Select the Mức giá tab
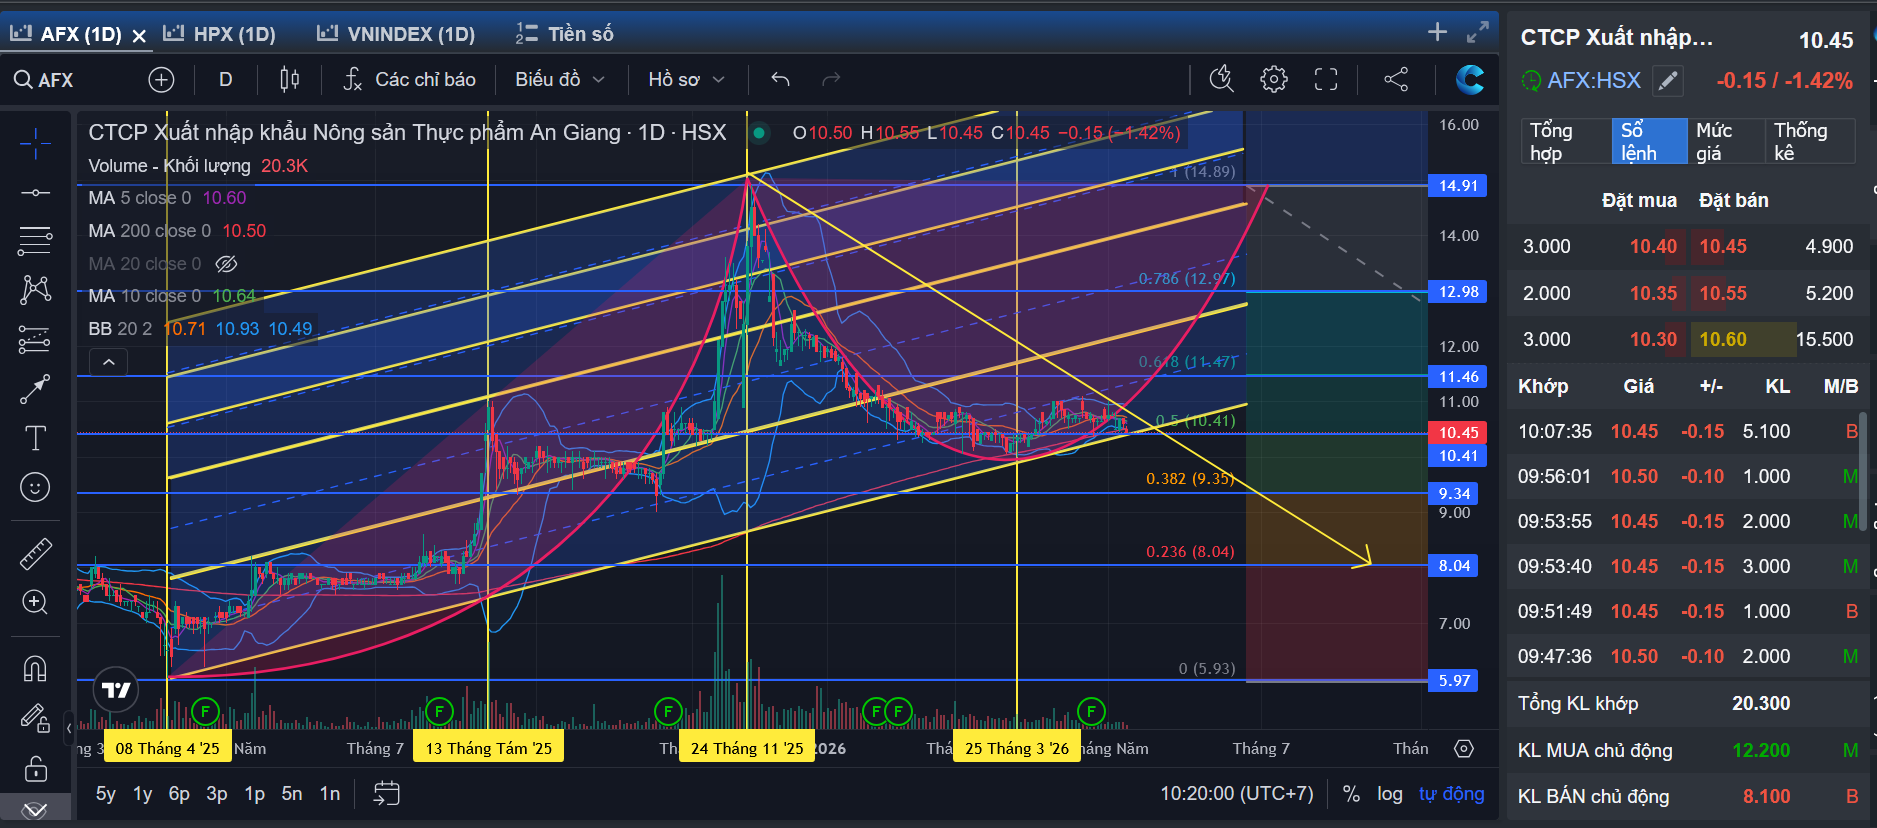1877x828 pixels. [x=1728, y=141]
